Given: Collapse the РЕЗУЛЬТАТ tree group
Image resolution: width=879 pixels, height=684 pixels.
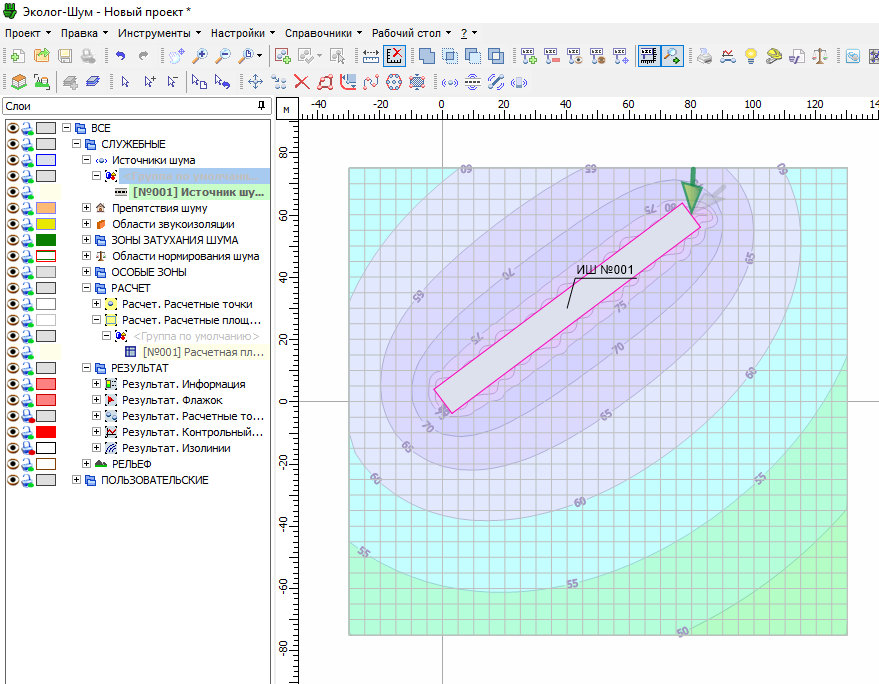Looking at the screenshot, I should (87, 368).
